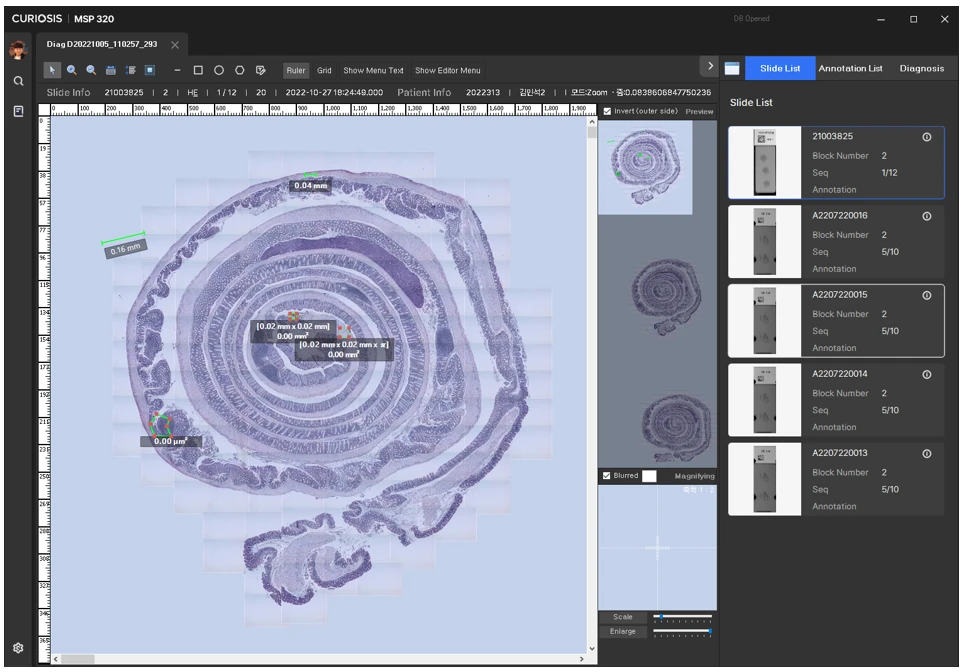The height and width of the screenshot is (672, 964).
Task: Open the user avatar in left sidebar
Action: coord(18,50)
